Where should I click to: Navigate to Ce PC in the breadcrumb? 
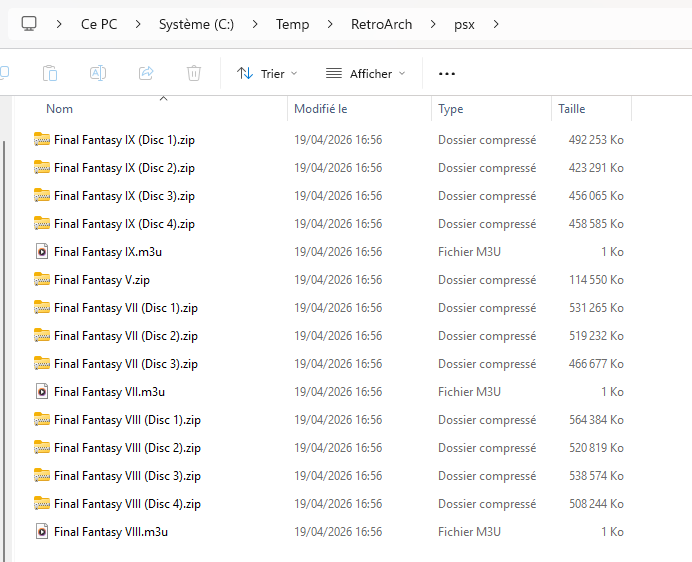(x=99, y=24)
